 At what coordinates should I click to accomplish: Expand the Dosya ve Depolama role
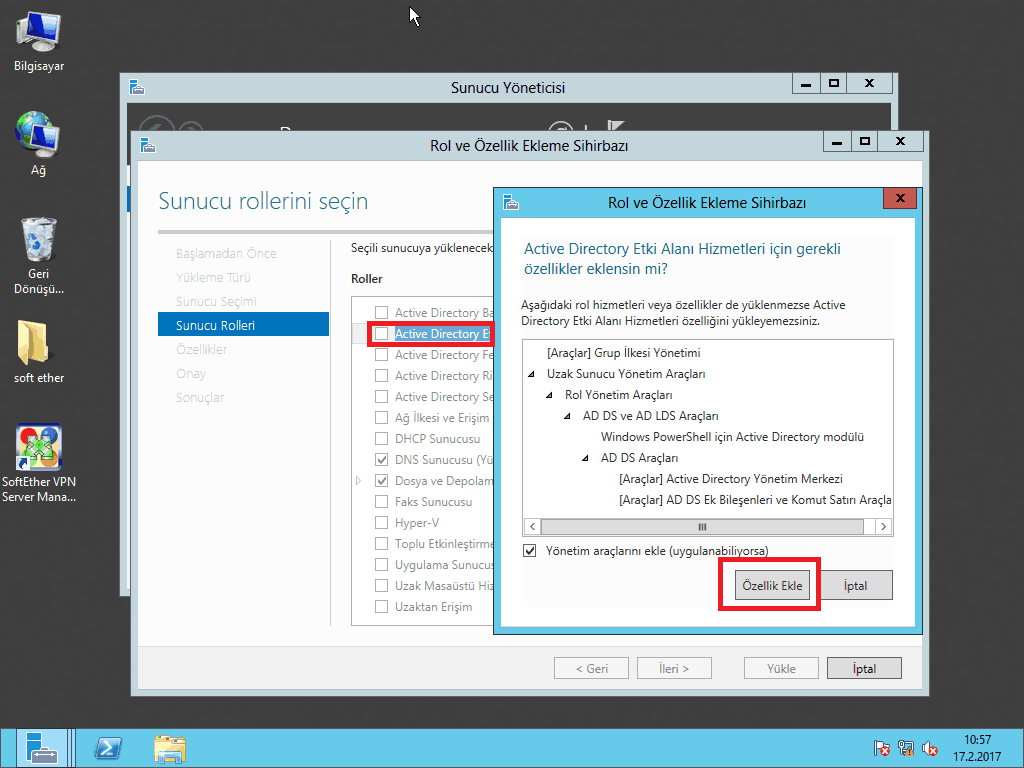point(359,481)
